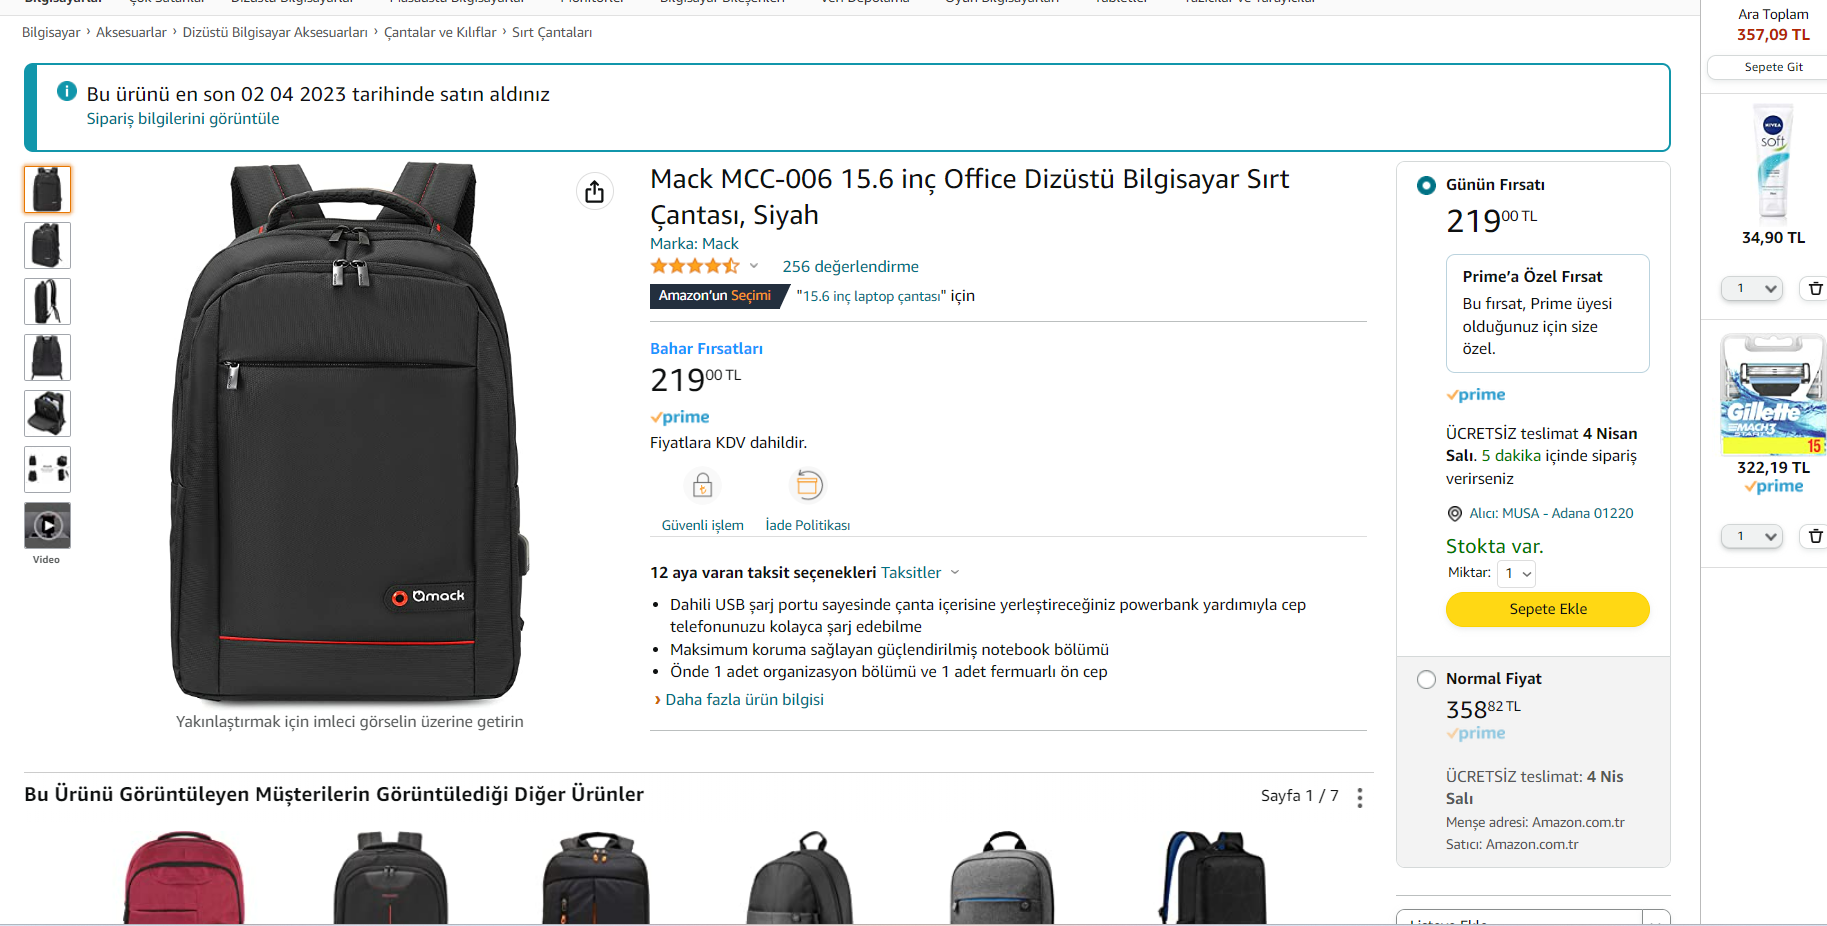Viewport: 1827px width, 926px height.
Task: Play the product video thumbnail
Action: 47,525
